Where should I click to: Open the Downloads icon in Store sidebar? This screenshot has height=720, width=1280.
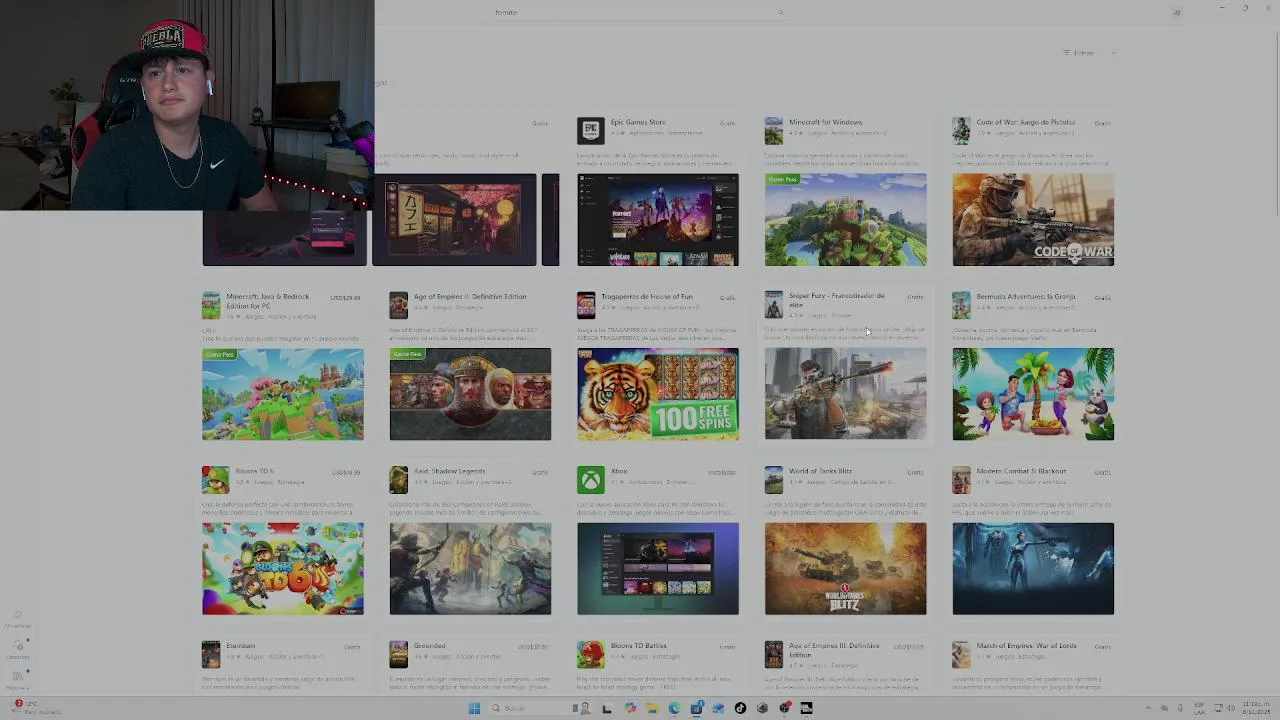click(x=18, y=646)
